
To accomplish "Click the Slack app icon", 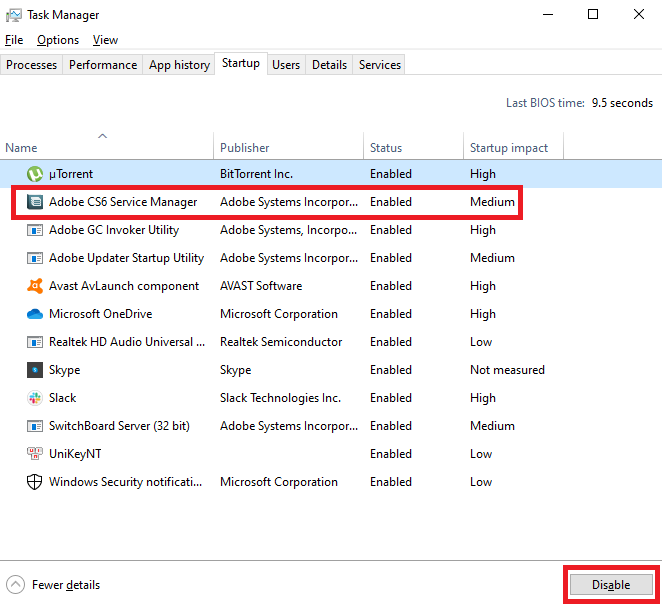I will [x=35, y=398].
